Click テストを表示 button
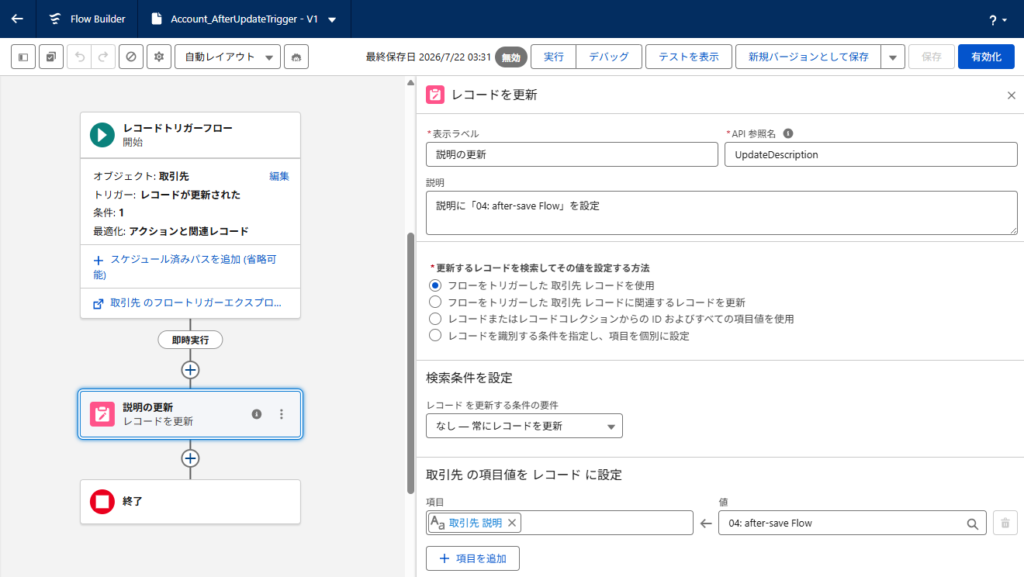 pyautogui.click(x=688, y=57)
